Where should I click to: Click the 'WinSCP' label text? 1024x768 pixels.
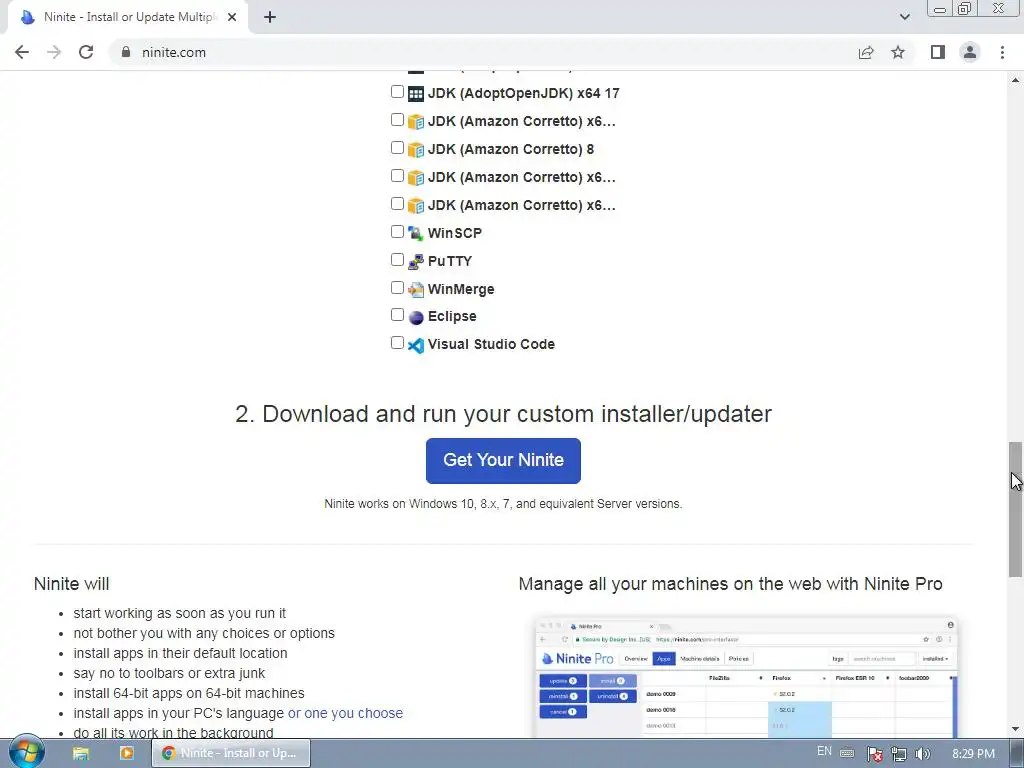pos(455,233)
